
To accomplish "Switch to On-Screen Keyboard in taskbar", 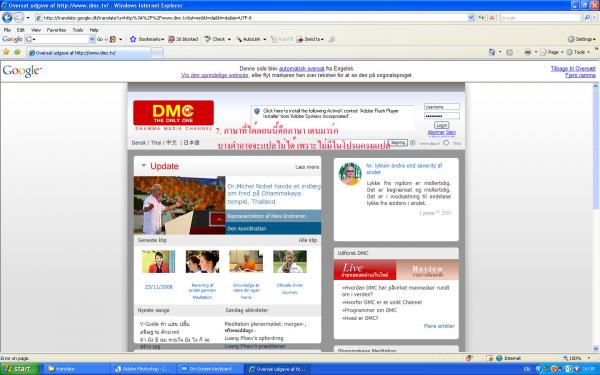I will click(x=210, y=369).
